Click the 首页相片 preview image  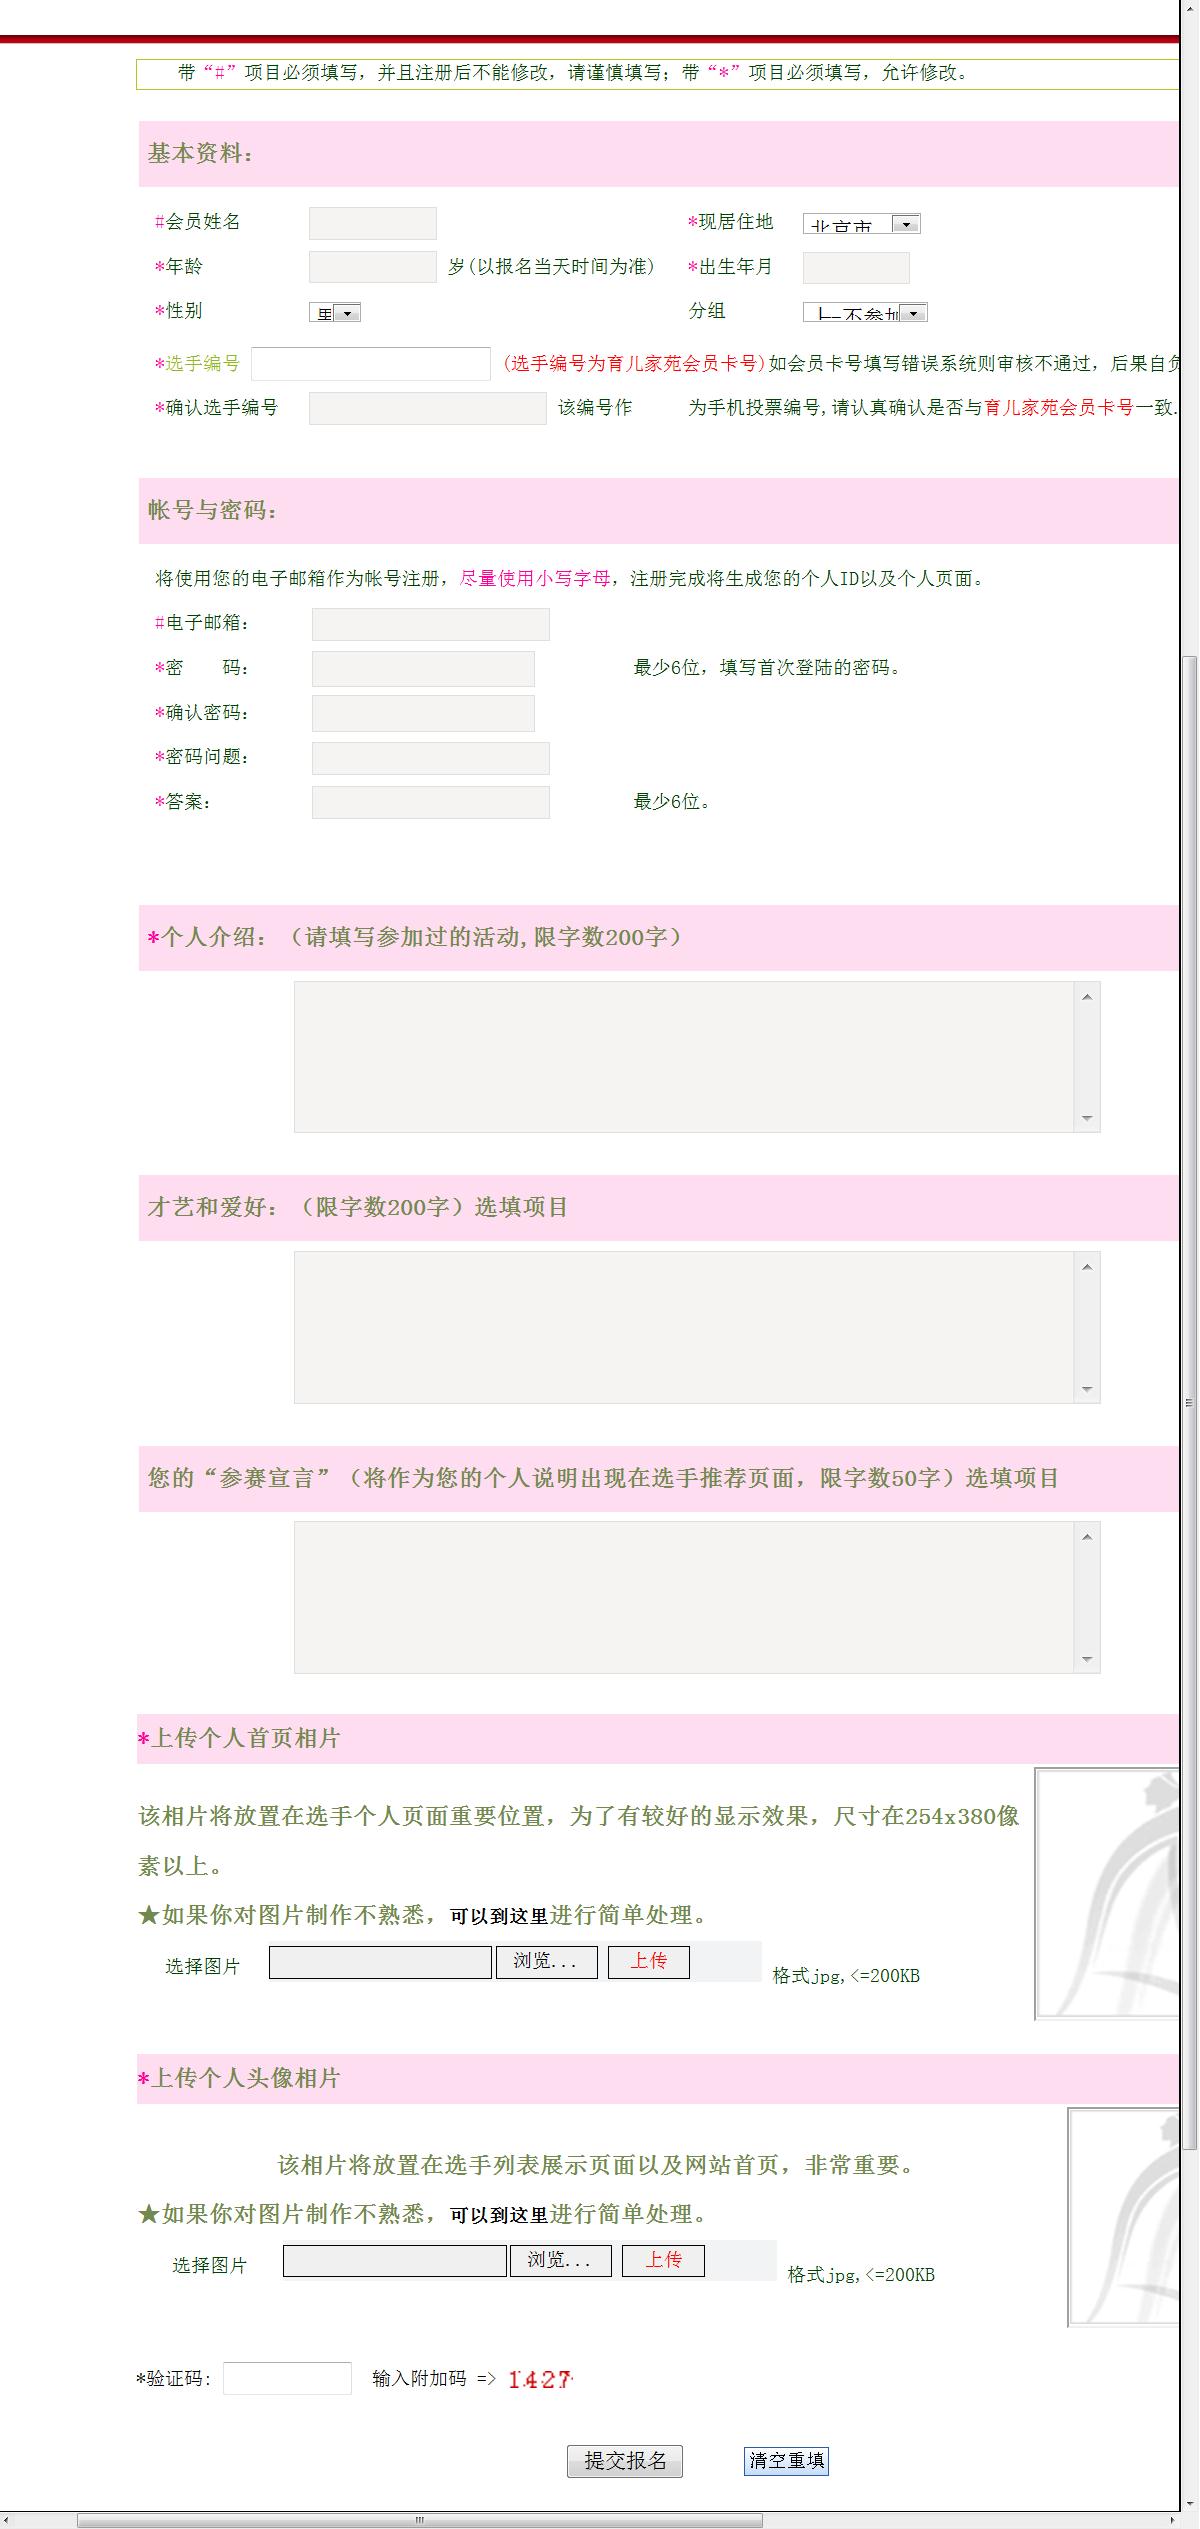[x=1108, y=1893]
